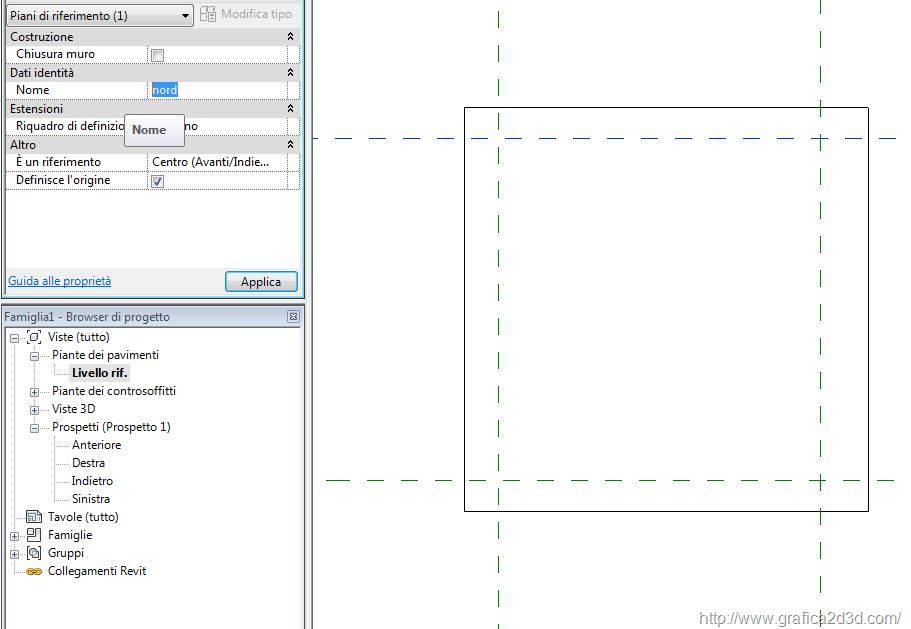Close the Browser di progetto panel
The height and width of the screenshot is (629, 911).
coord(293,317)
